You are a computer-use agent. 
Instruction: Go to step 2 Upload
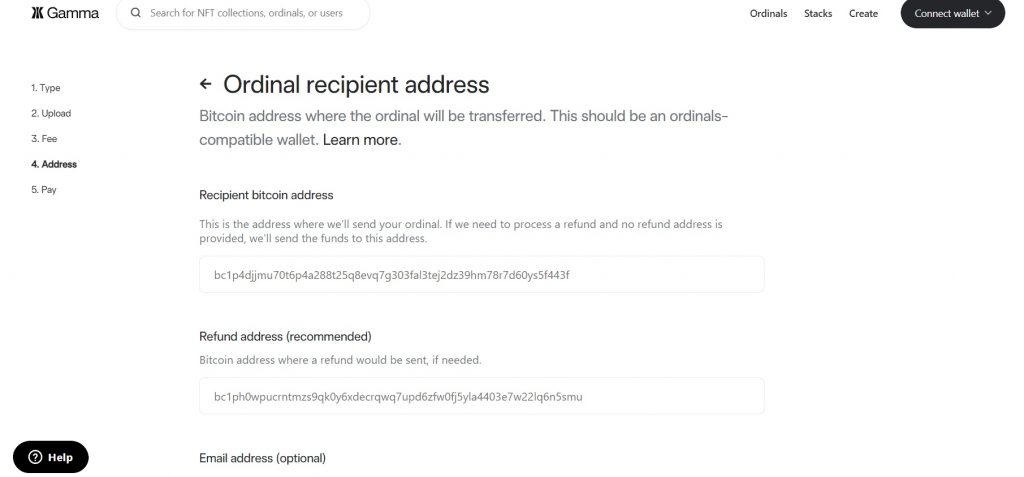[51, 113]
